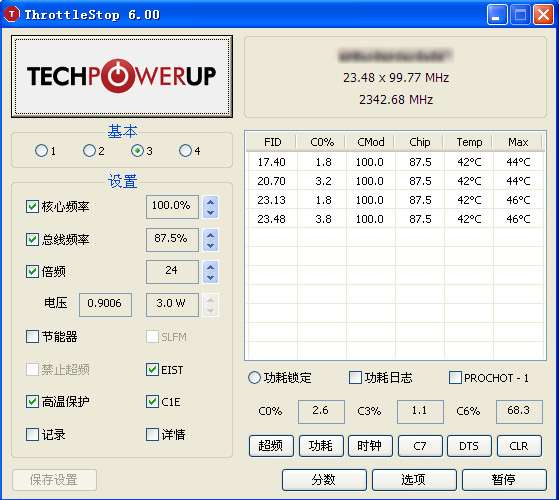Click the 暂停 button

[x=504, y=480]
